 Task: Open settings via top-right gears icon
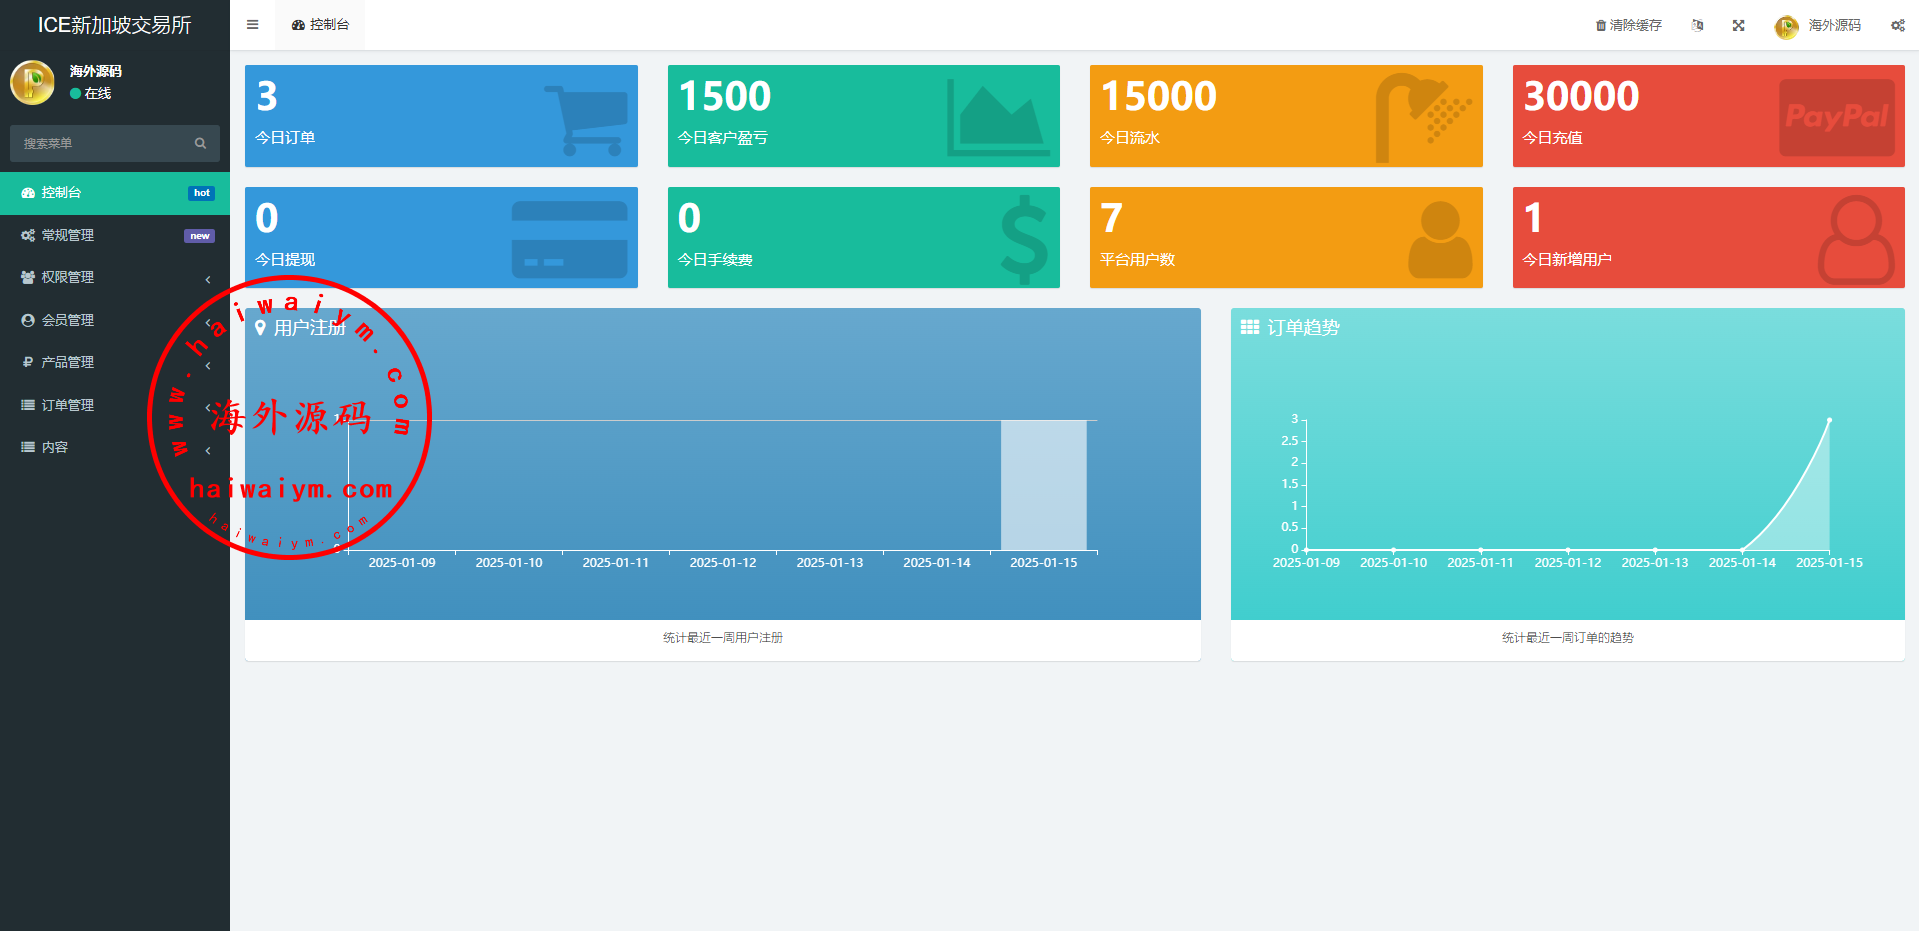[x=1897, y=26]
